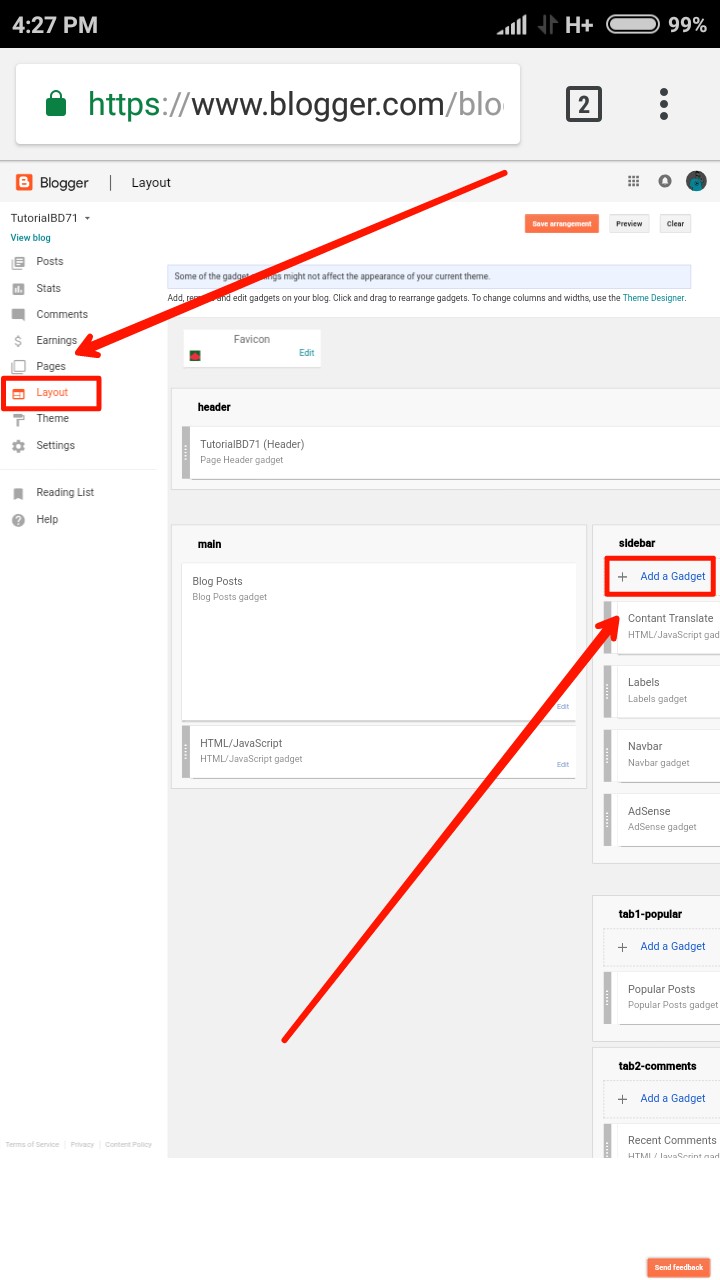Click the Theme paint-roller icon
The width and height of the screenshot is (720, 1280).
[x=18, y=419]
